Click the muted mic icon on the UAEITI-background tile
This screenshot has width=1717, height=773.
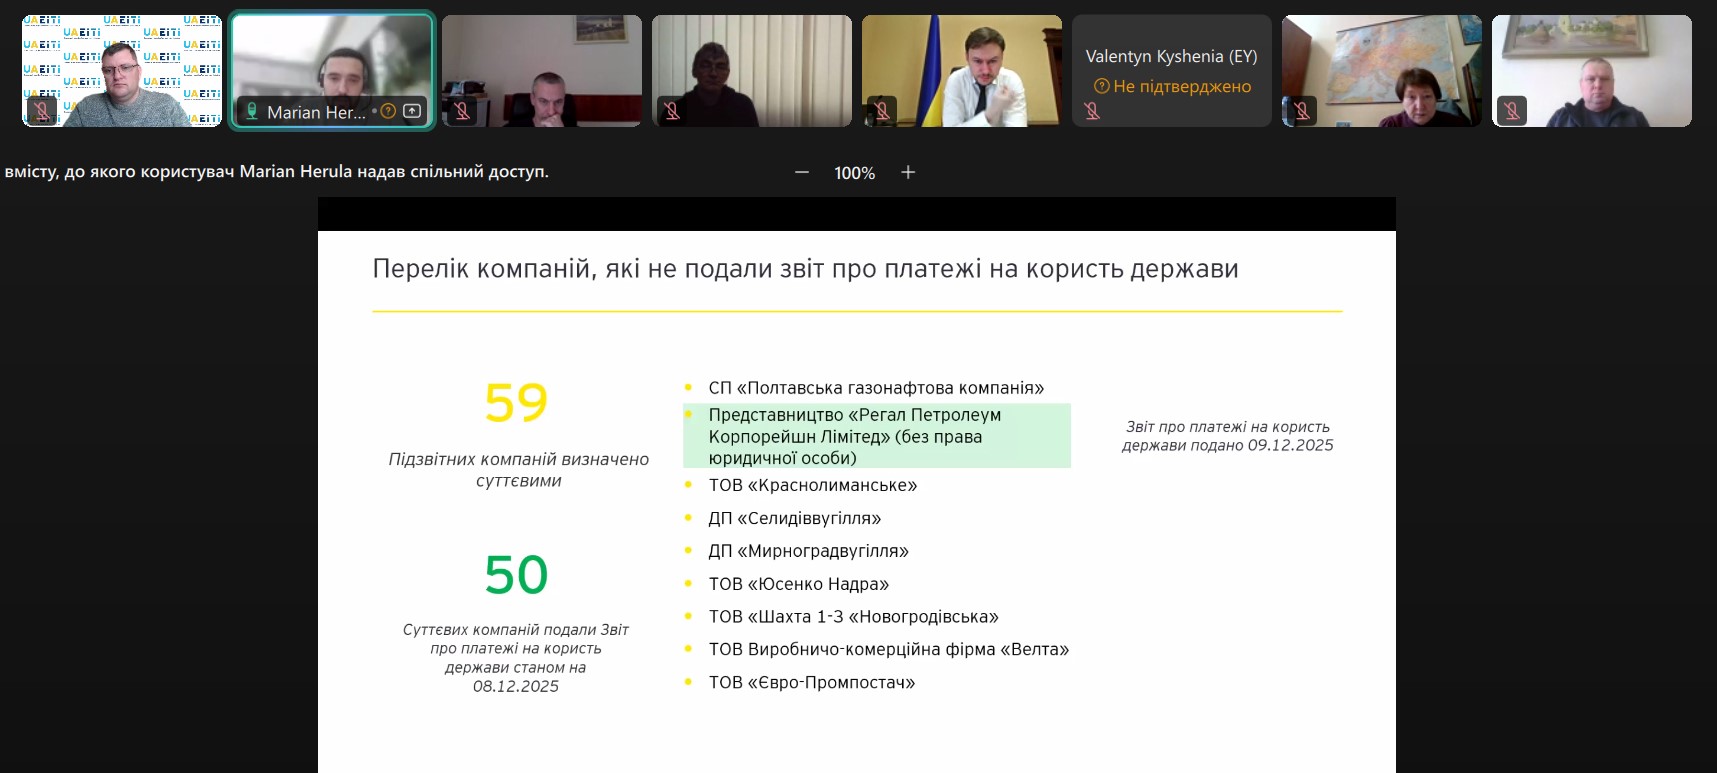click(x=41, y=111)
